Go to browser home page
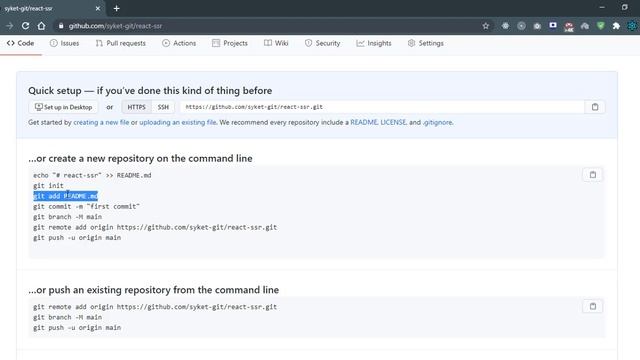This screenshot has height=360, width=640. [x=41, y=26]
